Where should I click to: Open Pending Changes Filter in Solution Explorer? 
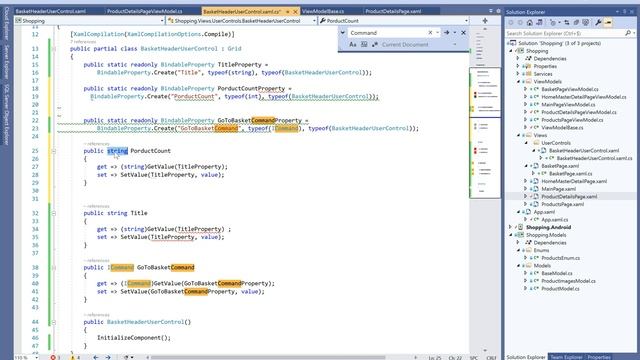553,23
